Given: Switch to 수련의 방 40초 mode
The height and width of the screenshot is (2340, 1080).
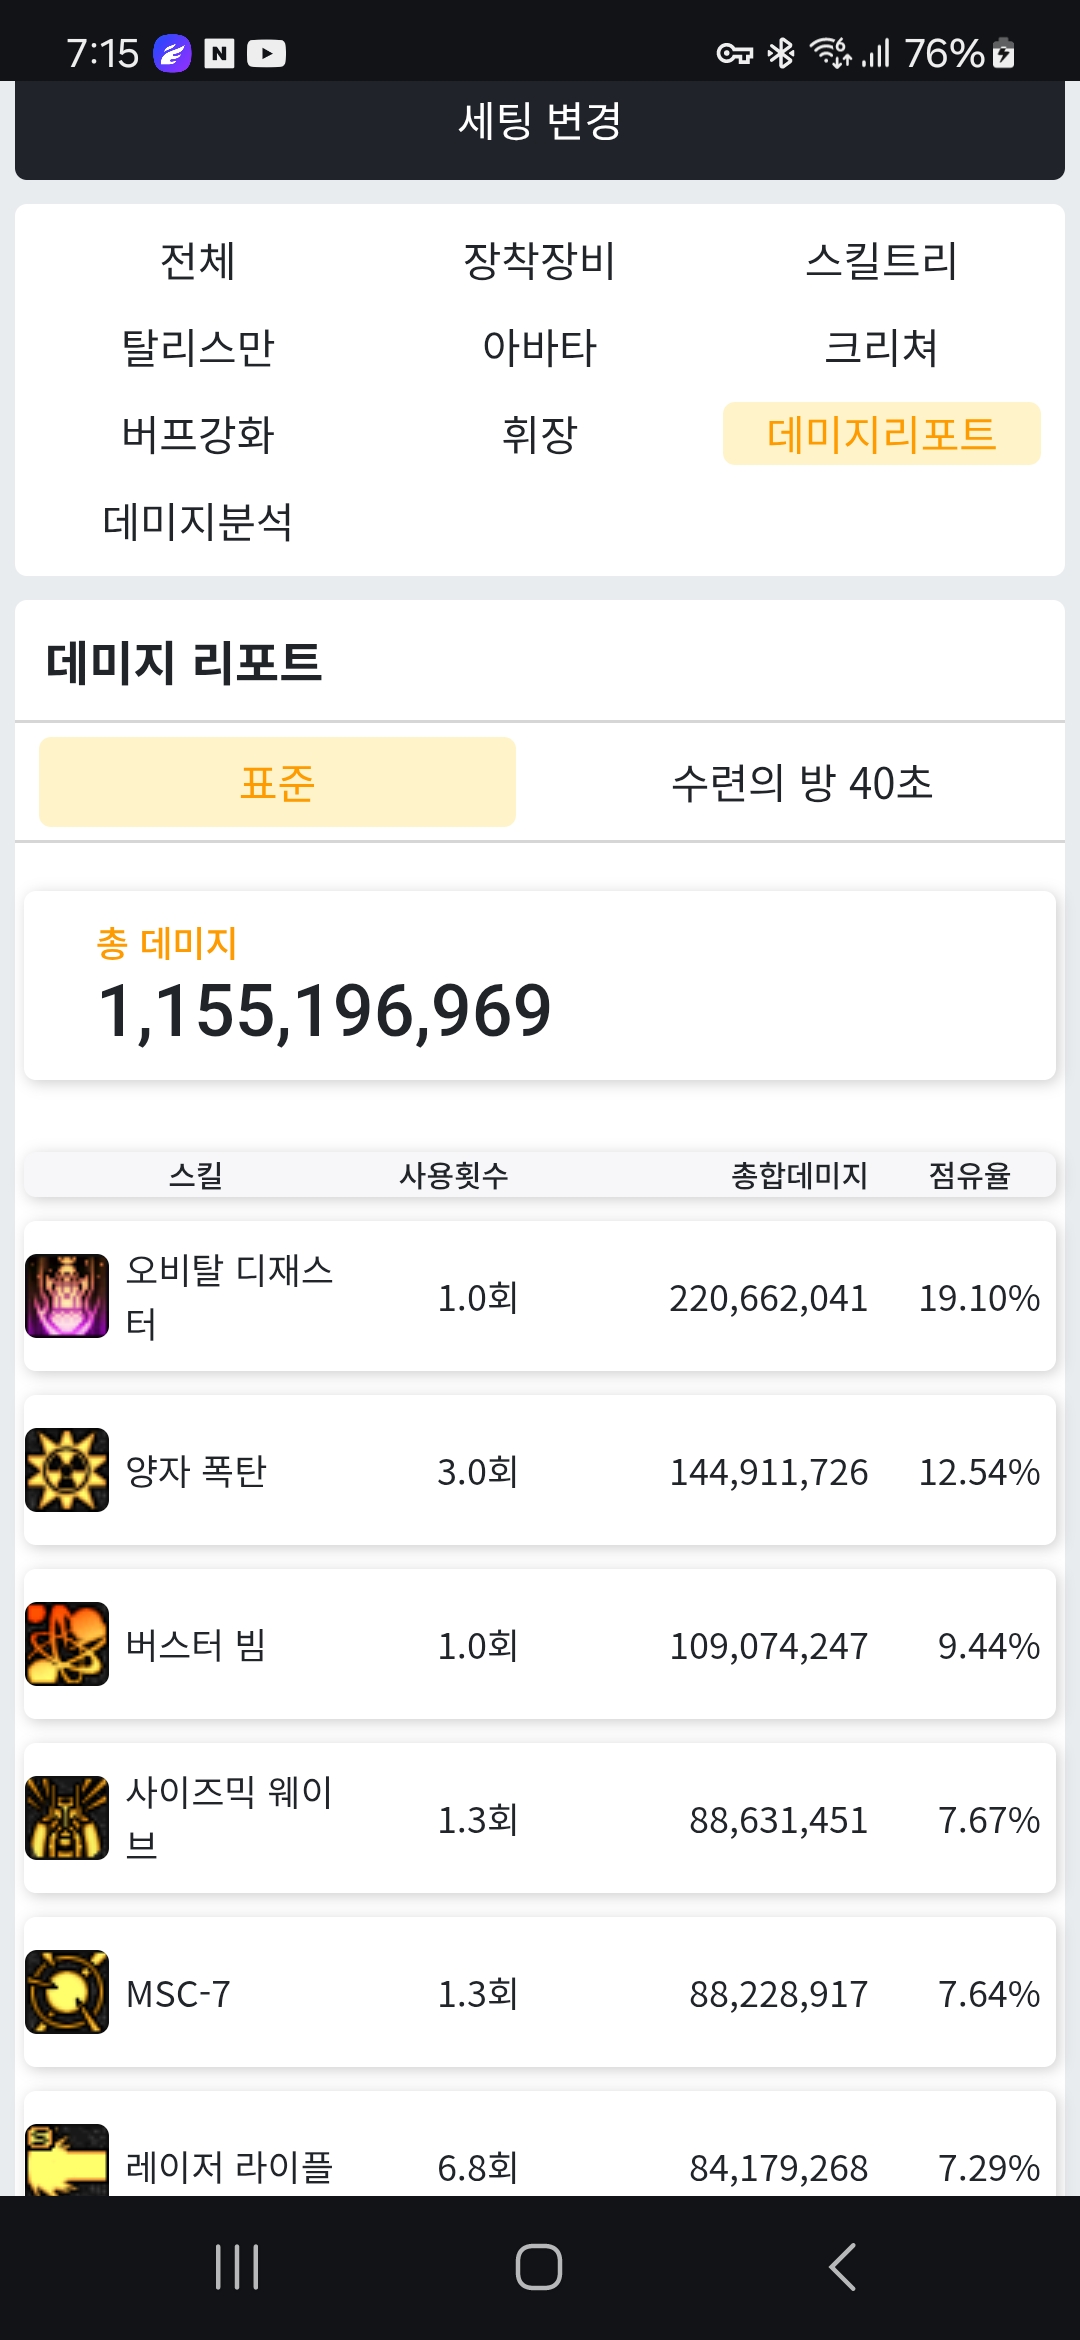Looking at the screenshot, I should (x=802, y=782).
